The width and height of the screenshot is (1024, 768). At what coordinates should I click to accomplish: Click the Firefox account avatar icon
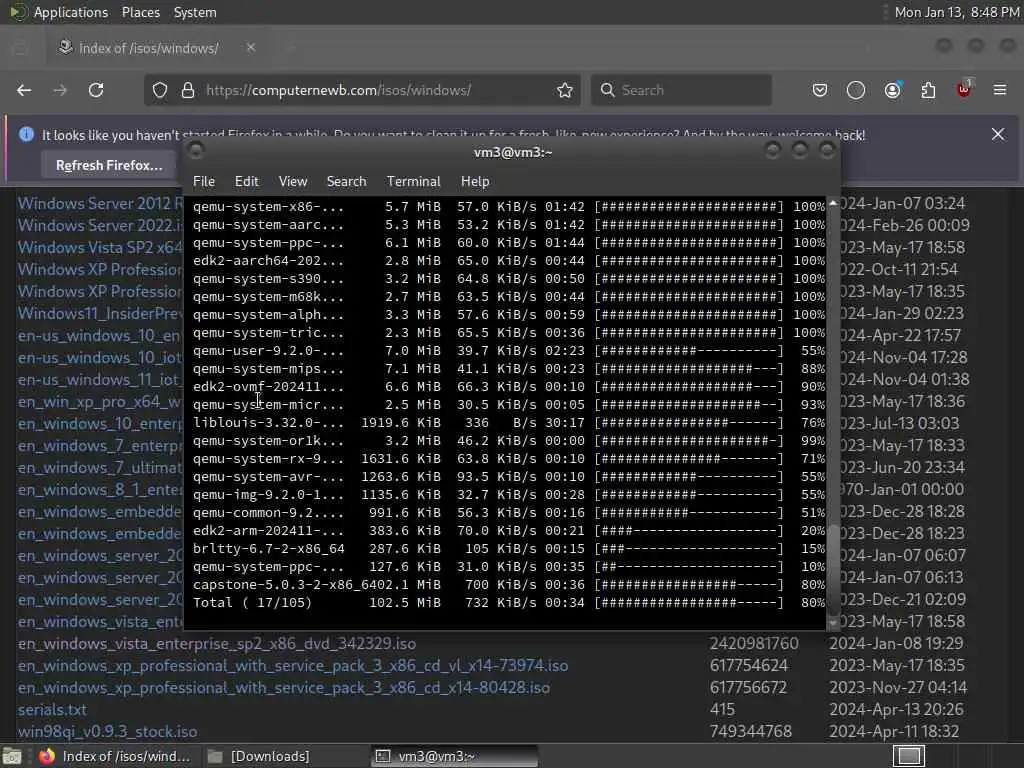[x=893, y=90]
